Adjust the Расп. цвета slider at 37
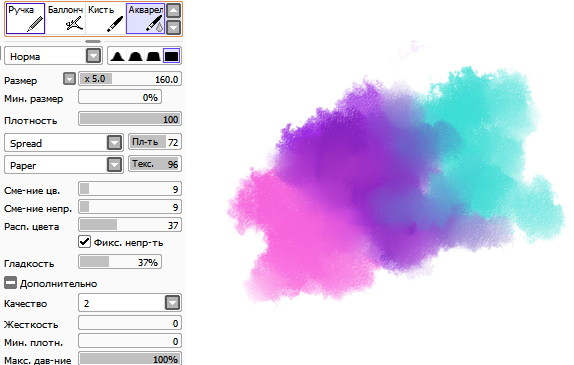 [x=130, y=225]
